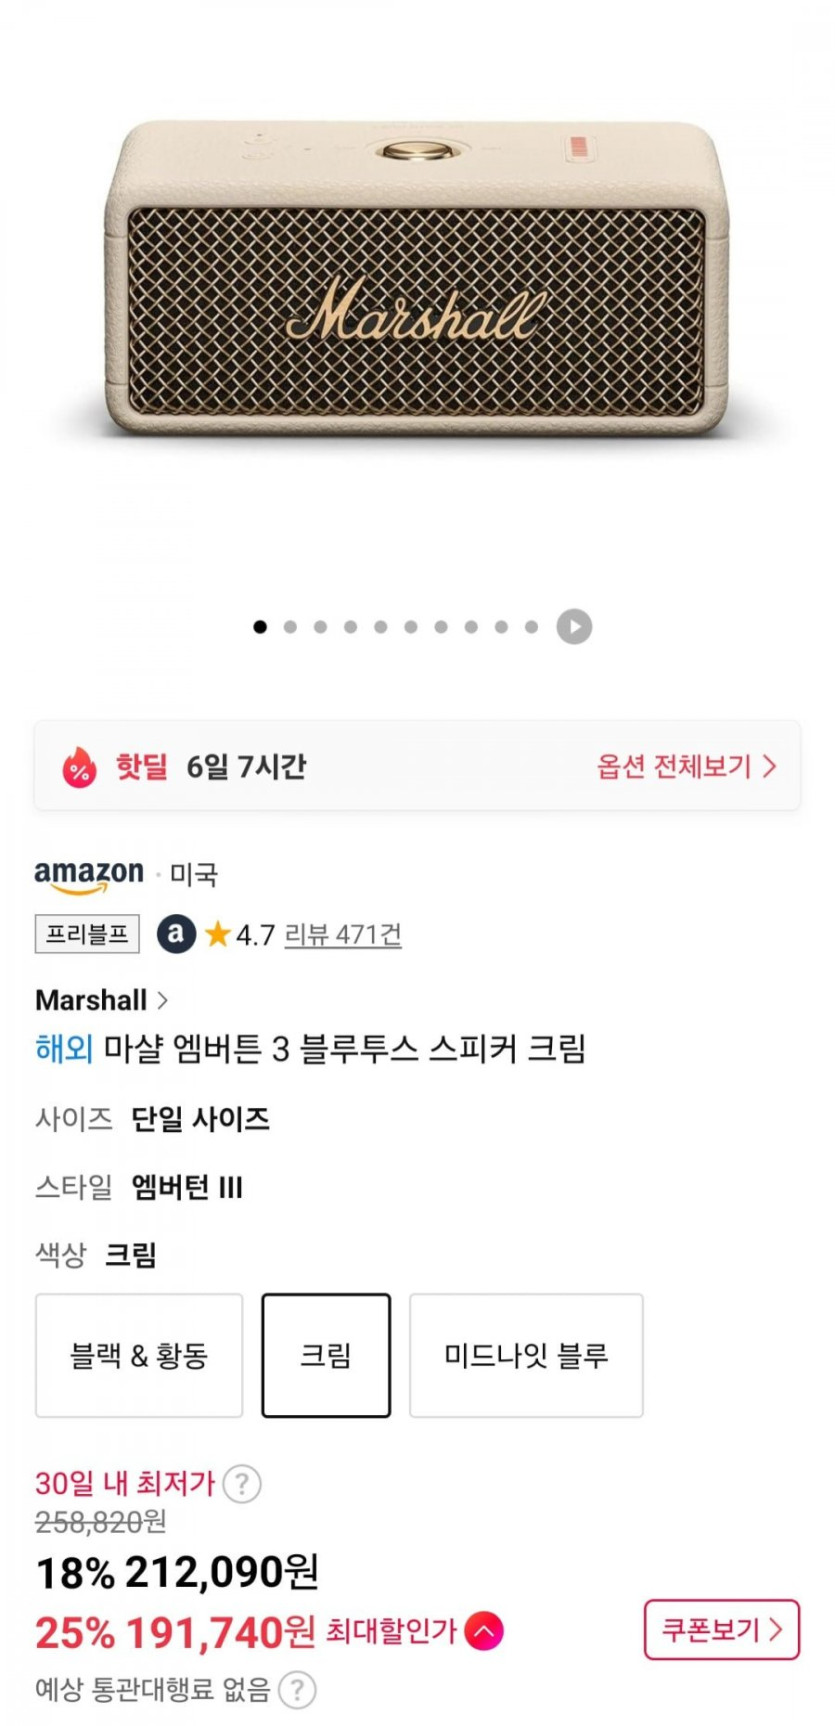Go to second carousel image dot
Screen dimensions: 835x1726
pos(290,627)
